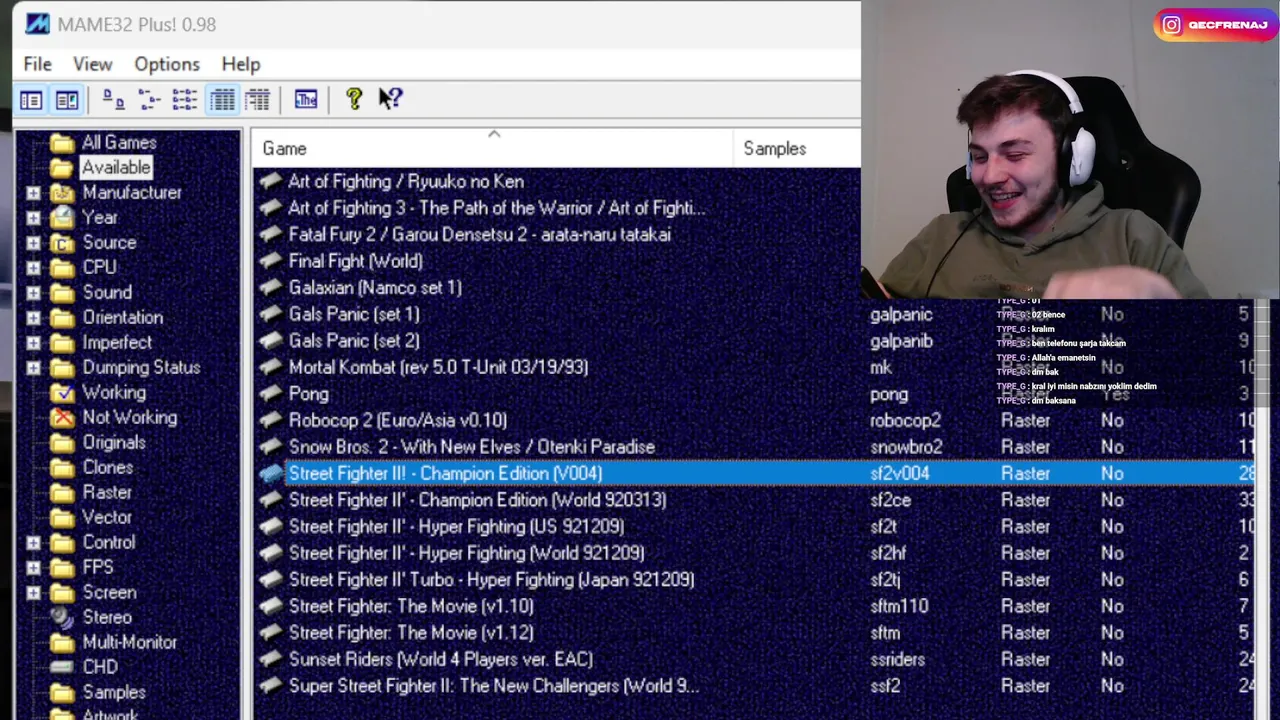Expand the Sound tree node
The width and height of the screenshot is (1280, 720).
pos(33,293)
